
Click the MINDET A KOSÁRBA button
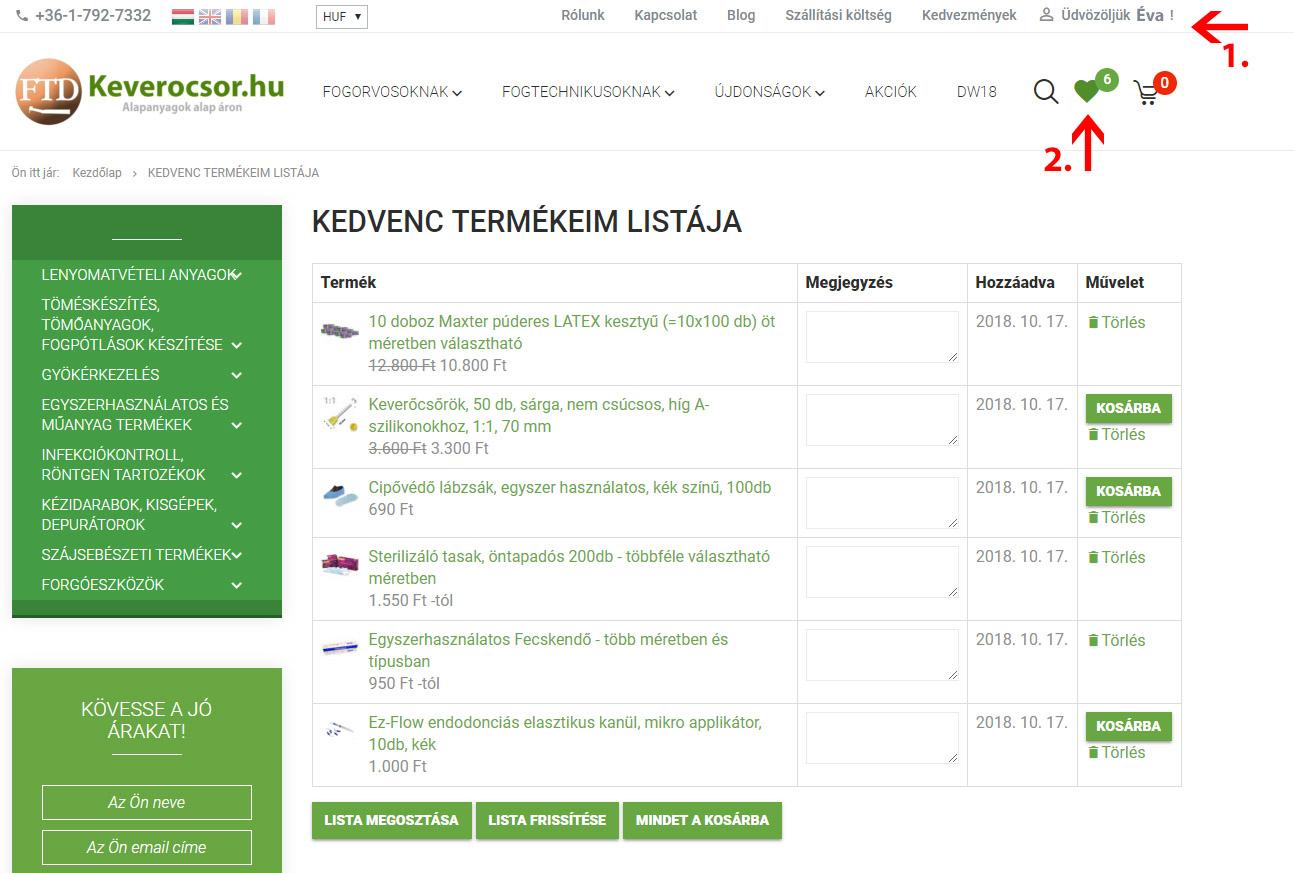point(702,820)
